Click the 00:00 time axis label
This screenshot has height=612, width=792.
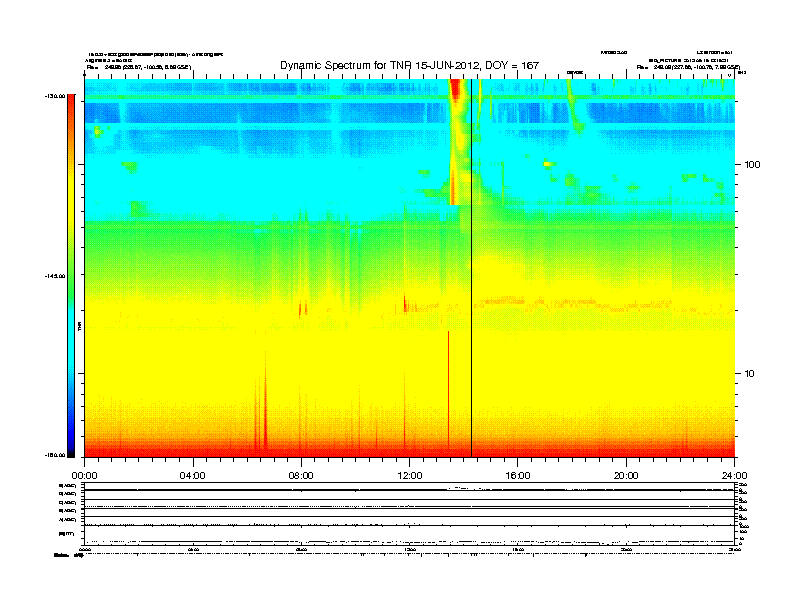pos(84,476)
